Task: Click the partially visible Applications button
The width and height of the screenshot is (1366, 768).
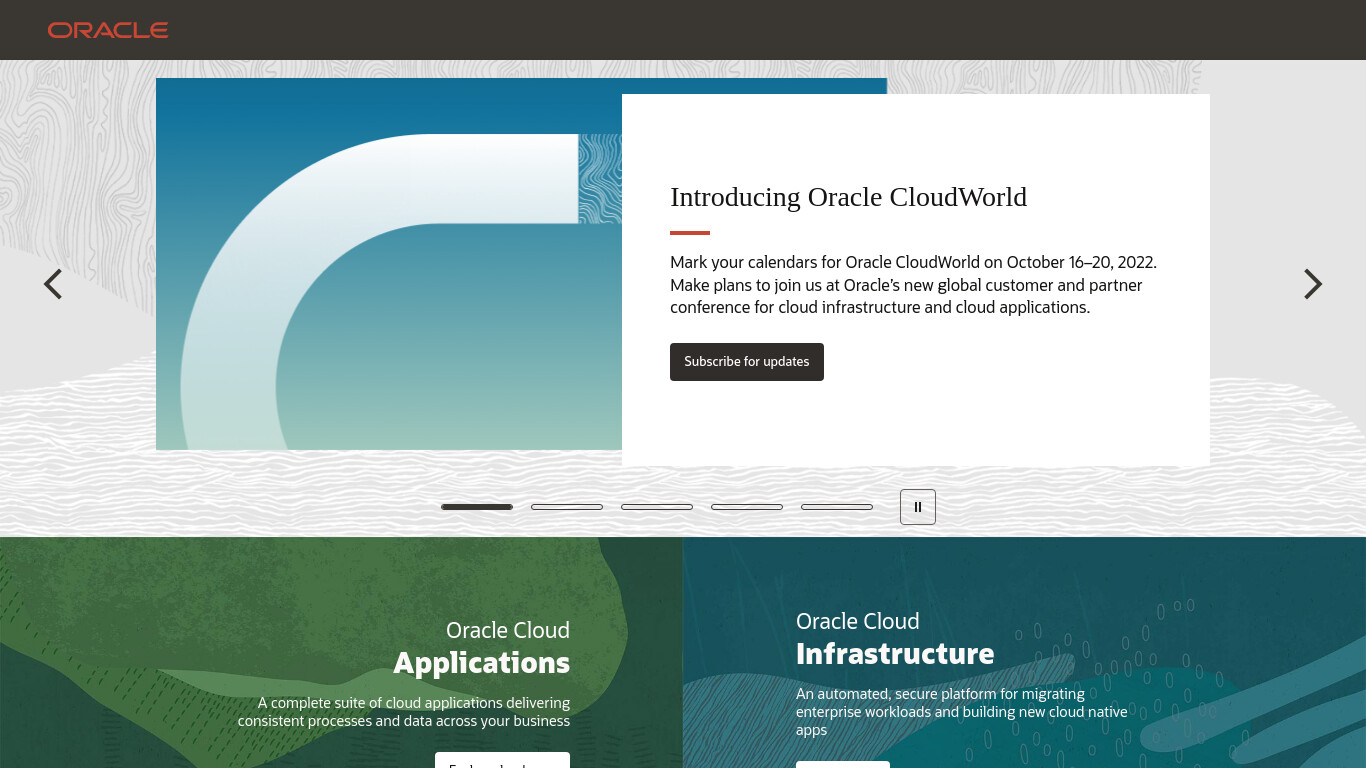Action: [x=502, y=760]
